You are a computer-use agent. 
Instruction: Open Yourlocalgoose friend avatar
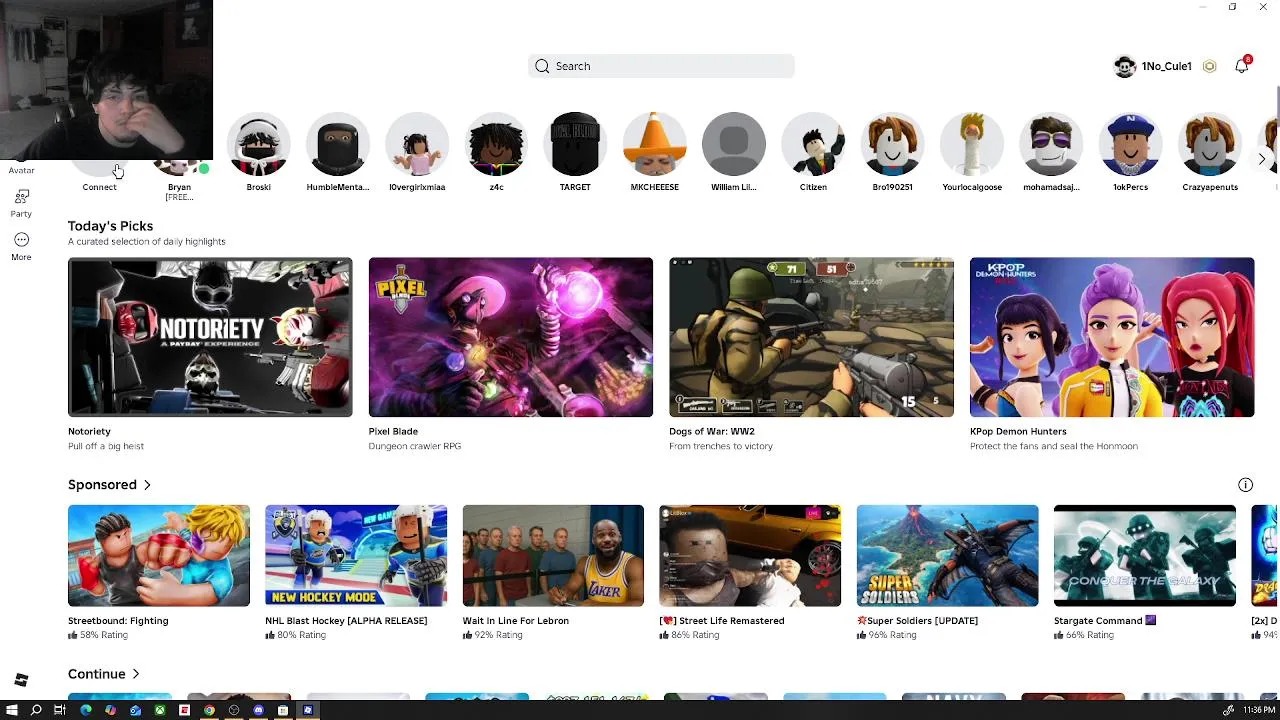[972, 144]
